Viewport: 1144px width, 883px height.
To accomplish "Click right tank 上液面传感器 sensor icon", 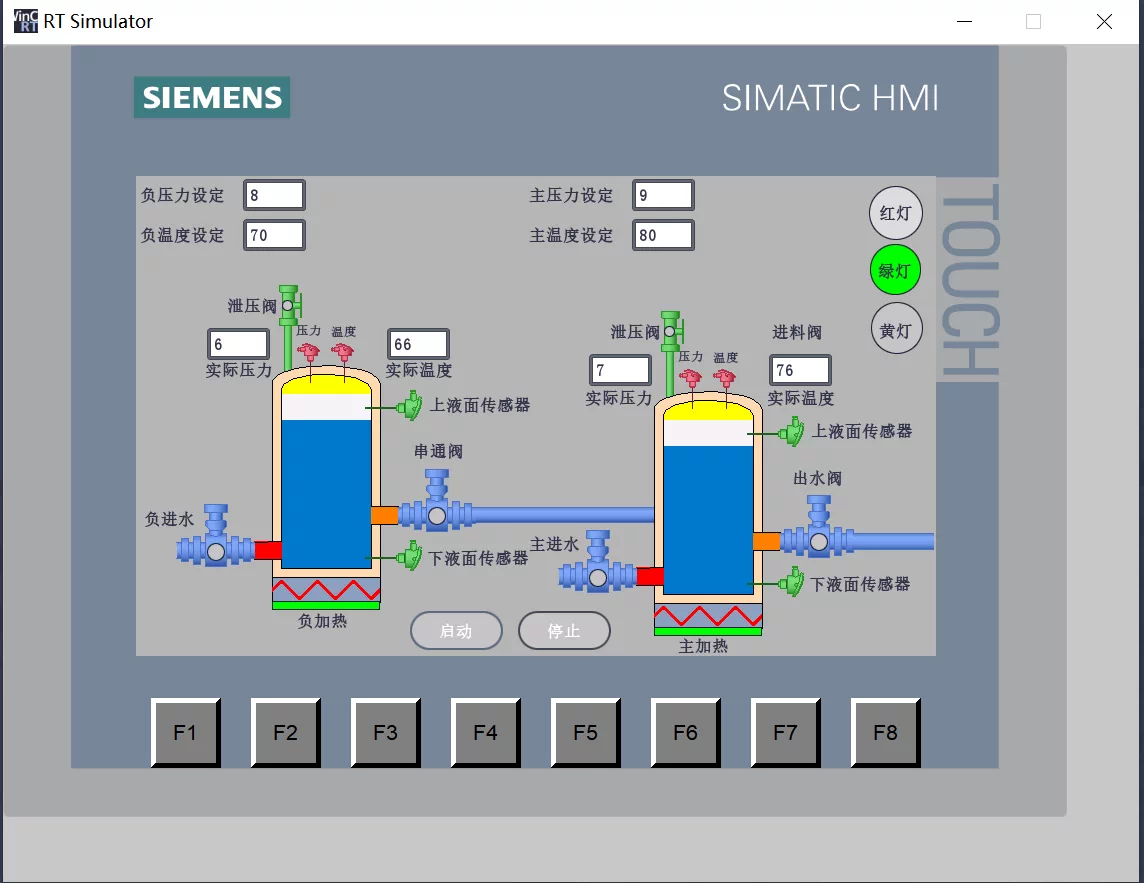I will pyautogui.click(x=792, y=432).
